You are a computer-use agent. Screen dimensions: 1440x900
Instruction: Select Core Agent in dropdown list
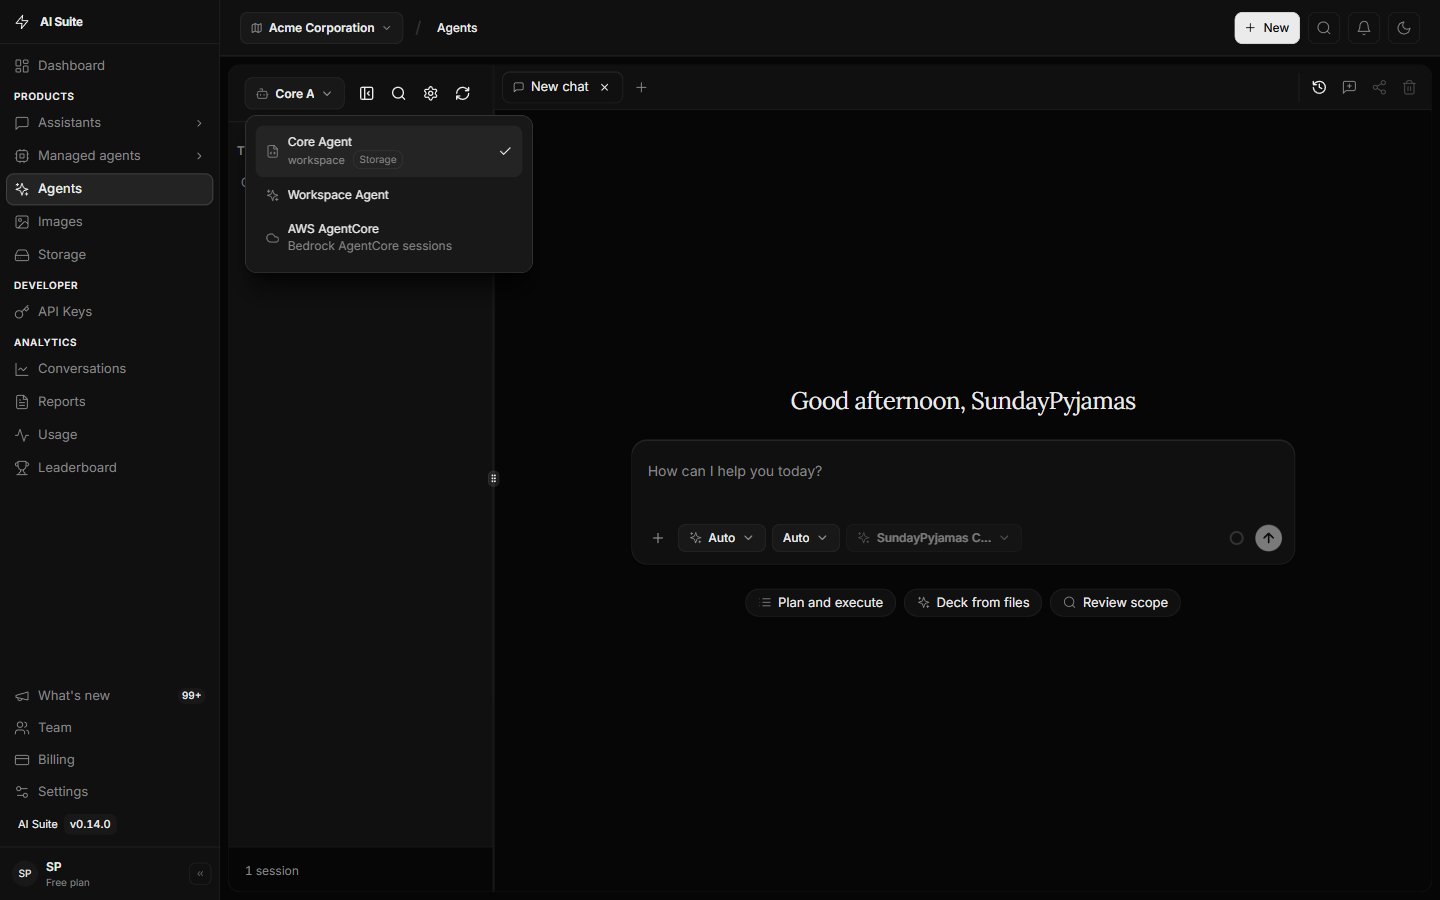coord(389,151)
